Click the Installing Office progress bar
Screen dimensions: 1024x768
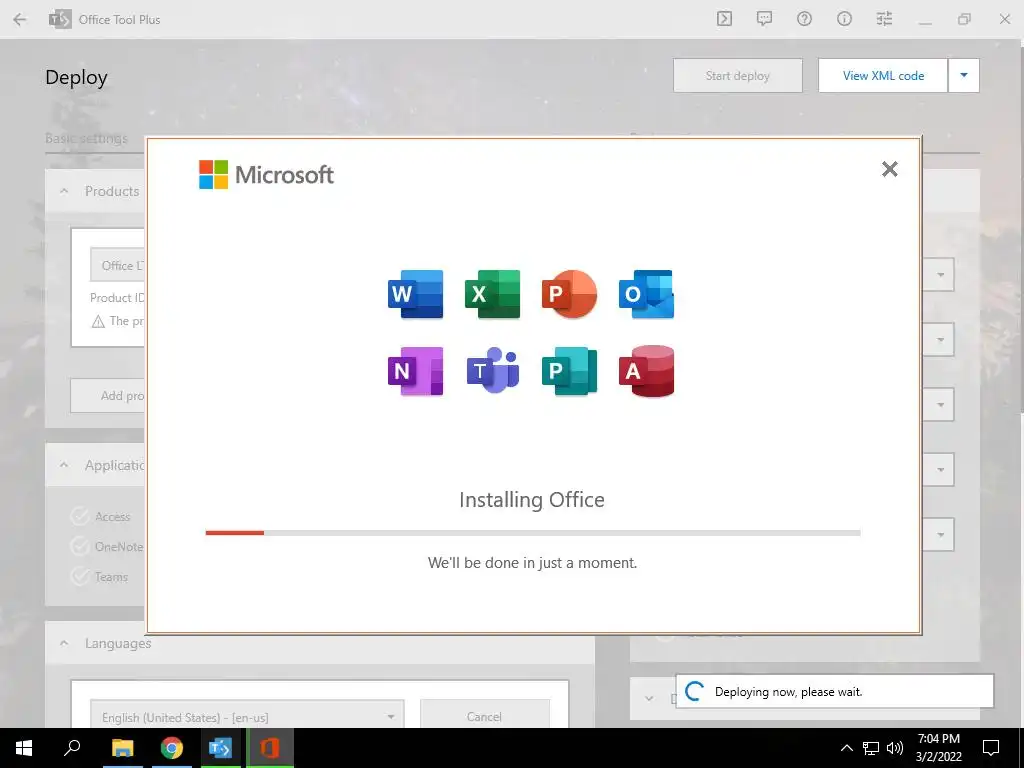coord(533,533)
